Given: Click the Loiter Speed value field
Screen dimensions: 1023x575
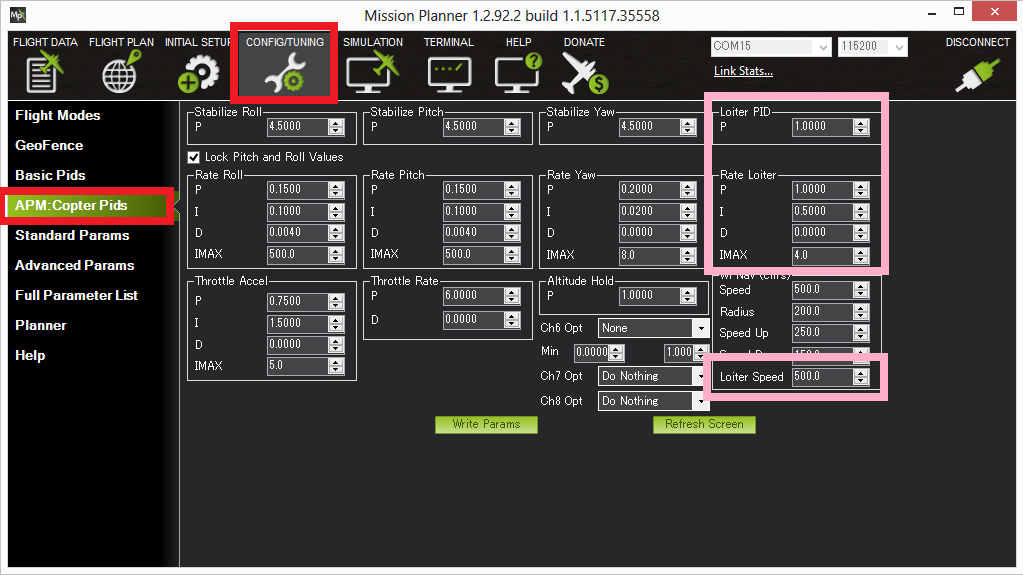Looking at the screenshot, I should click(x=823, y=377).
